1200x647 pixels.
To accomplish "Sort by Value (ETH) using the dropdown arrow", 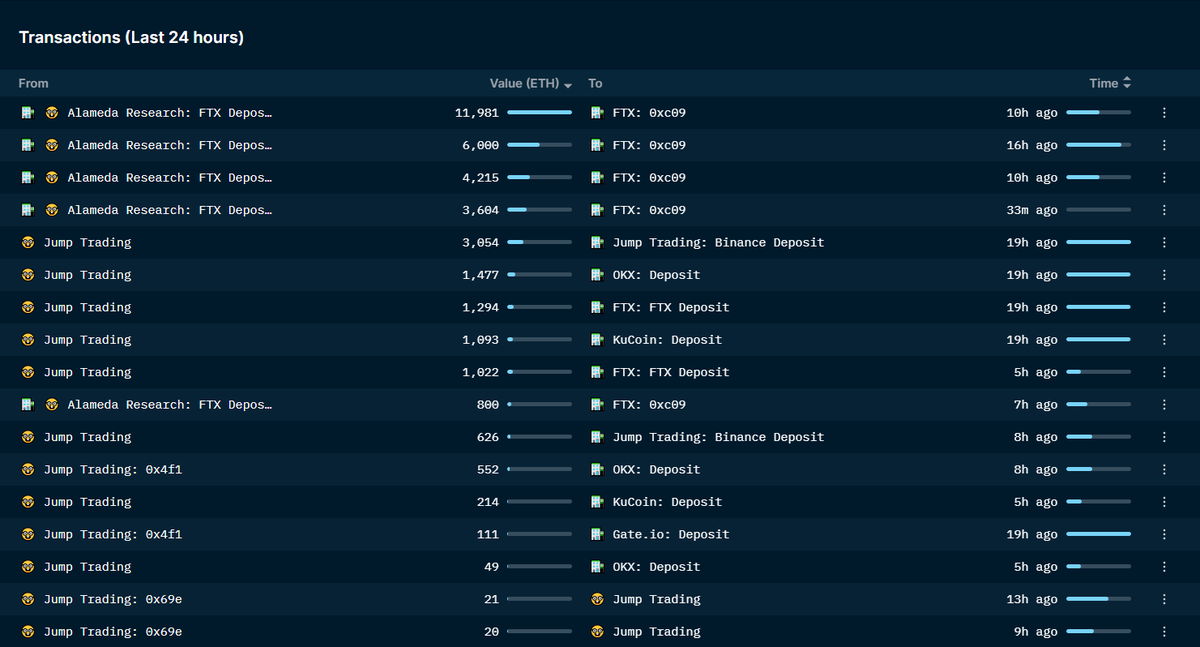I will 568,85.
